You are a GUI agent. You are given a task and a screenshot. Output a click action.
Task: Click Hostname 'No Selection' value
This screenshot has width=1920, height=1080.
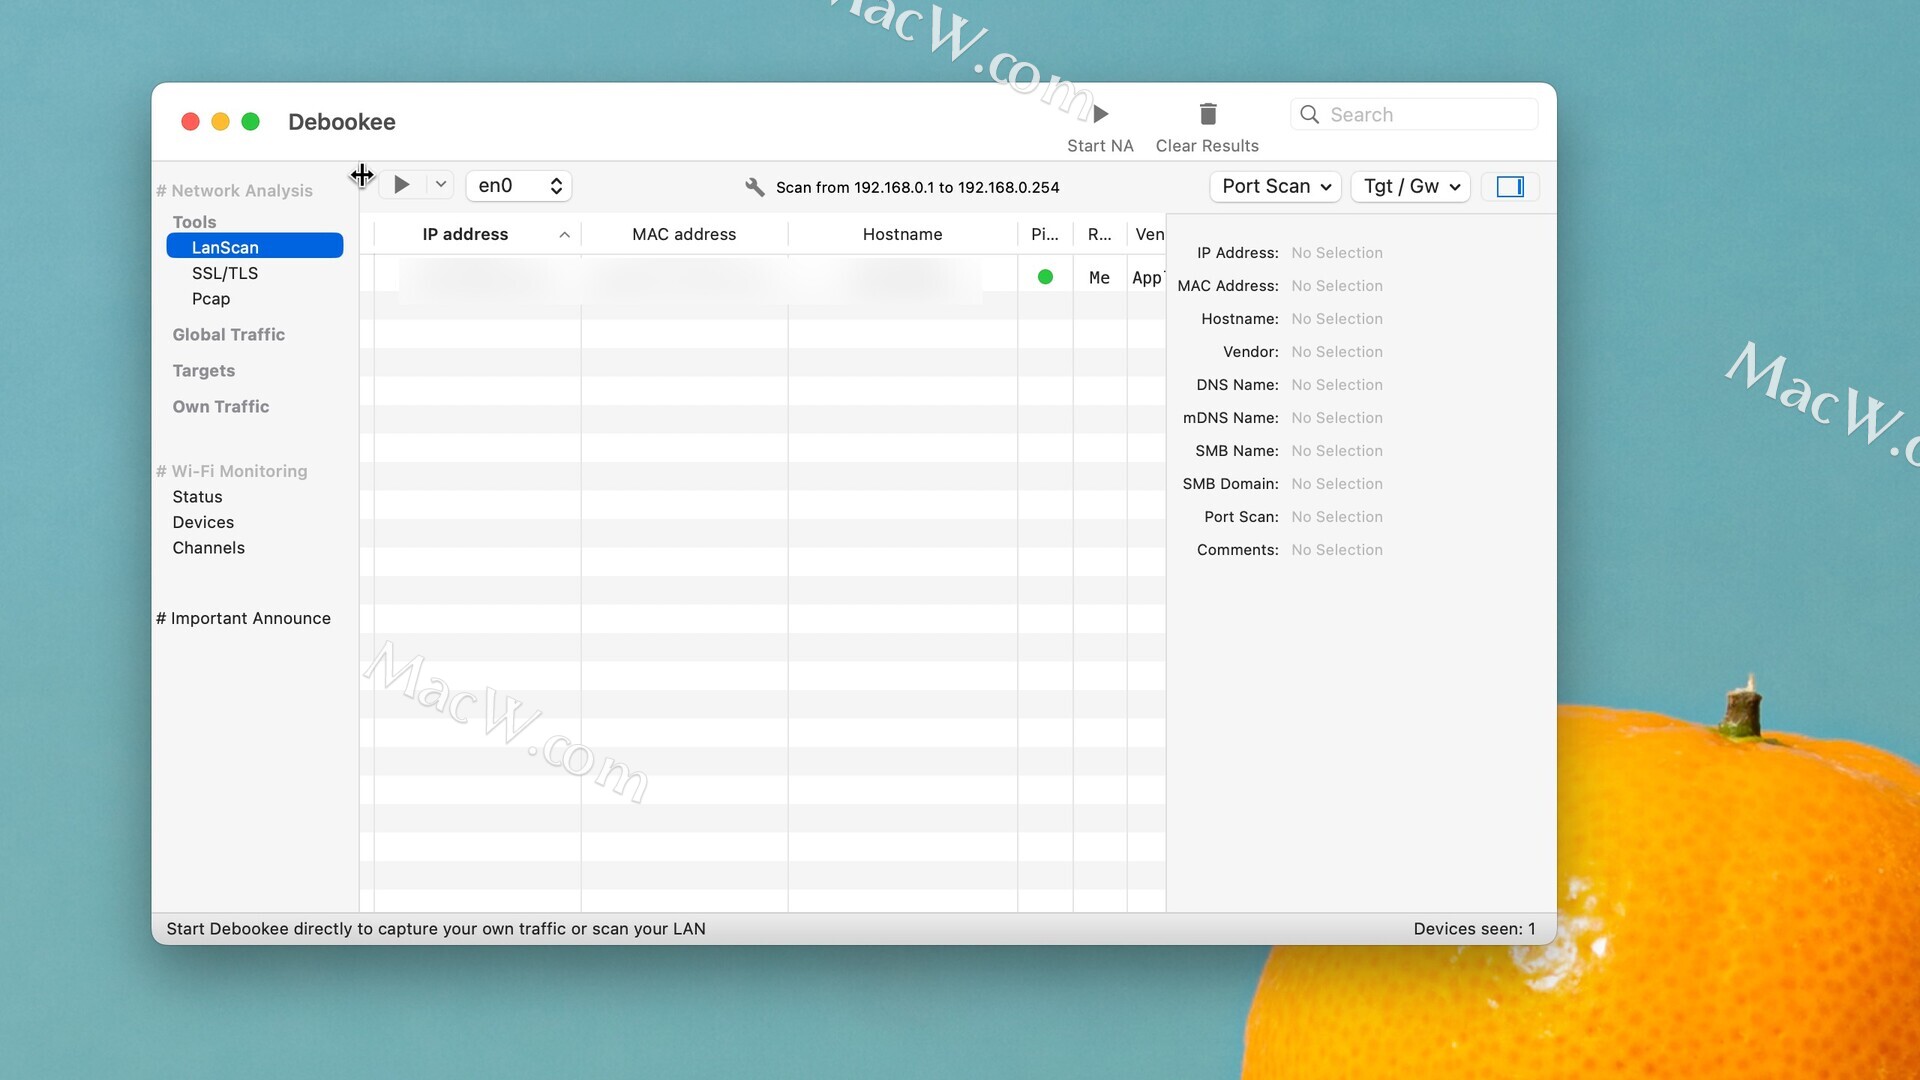coord(1337,319)
